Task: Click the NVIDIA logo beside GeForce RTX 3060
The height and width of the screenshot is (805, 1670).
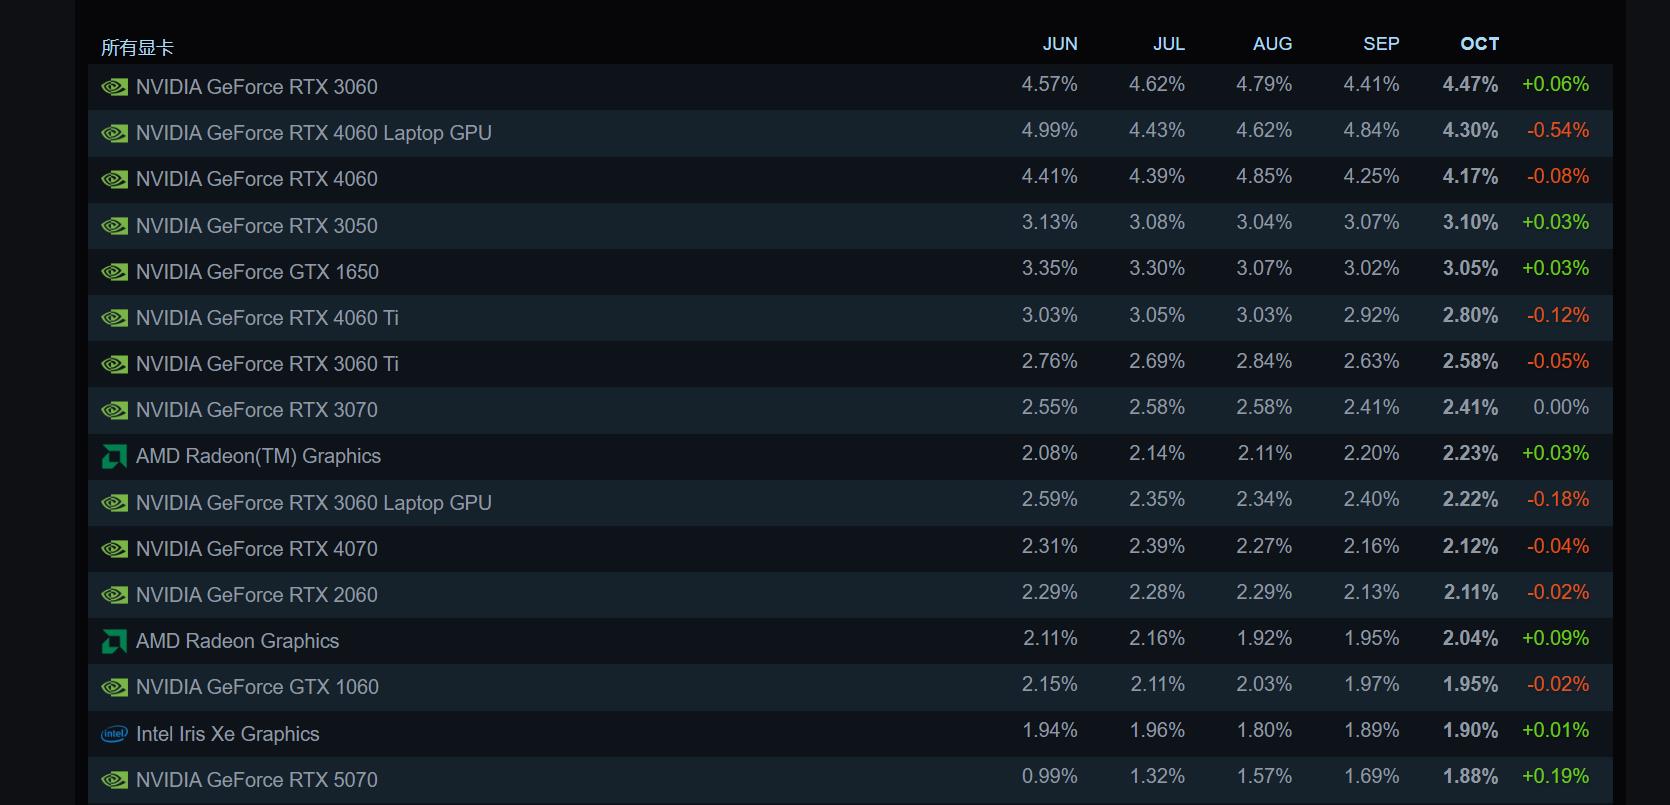Action: pyautogui.click(x=114, y=87)
